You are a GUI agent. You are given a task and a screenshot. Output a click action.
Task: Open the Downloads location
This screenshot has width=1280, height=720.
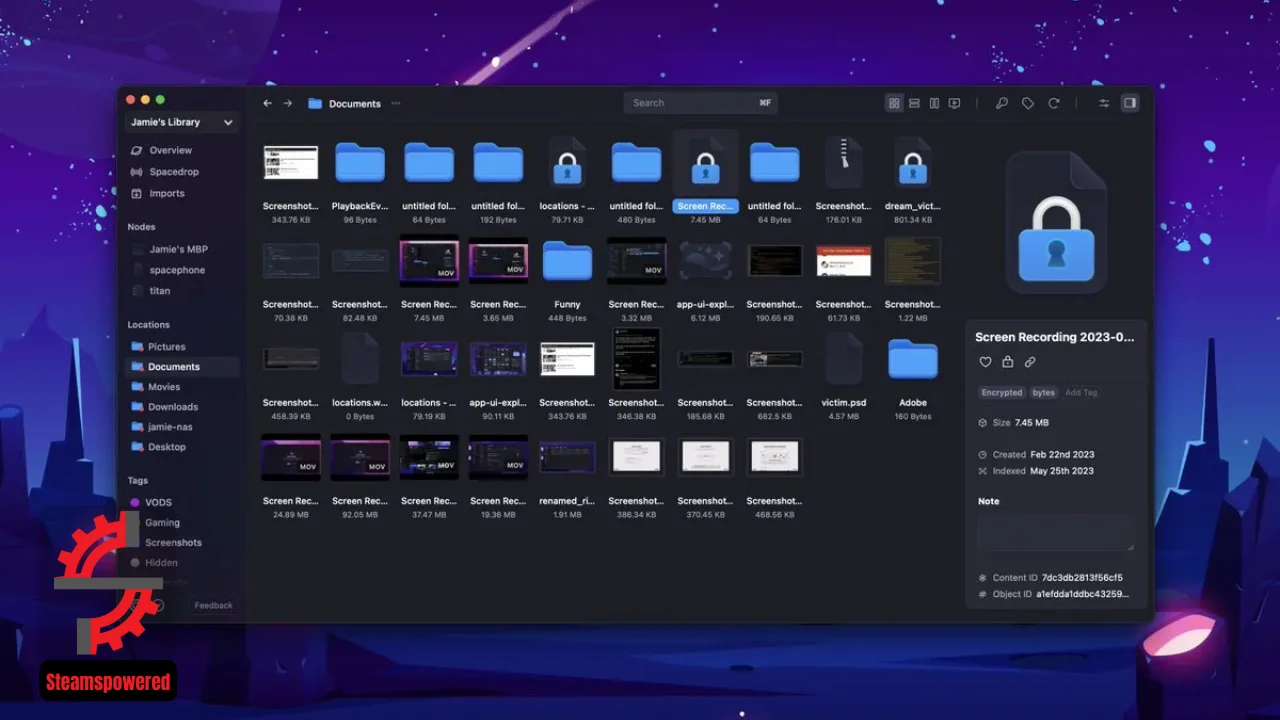coord(173,407)
